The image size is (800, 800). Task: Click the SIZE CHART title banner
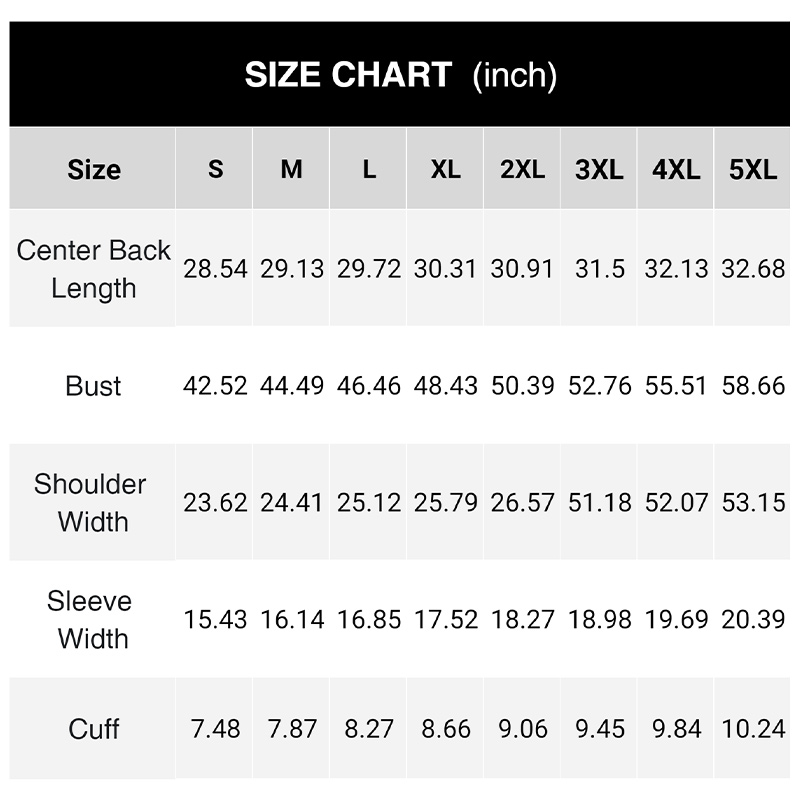coord(399,74)
